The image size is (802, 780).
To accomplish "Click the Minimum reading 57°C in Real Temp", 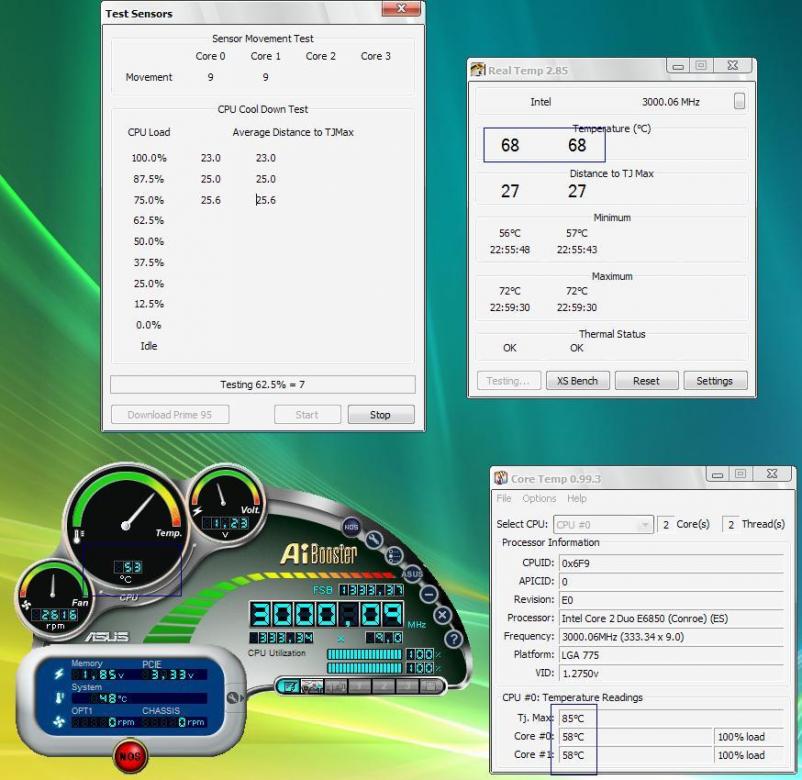I will [x=577, y=233].
